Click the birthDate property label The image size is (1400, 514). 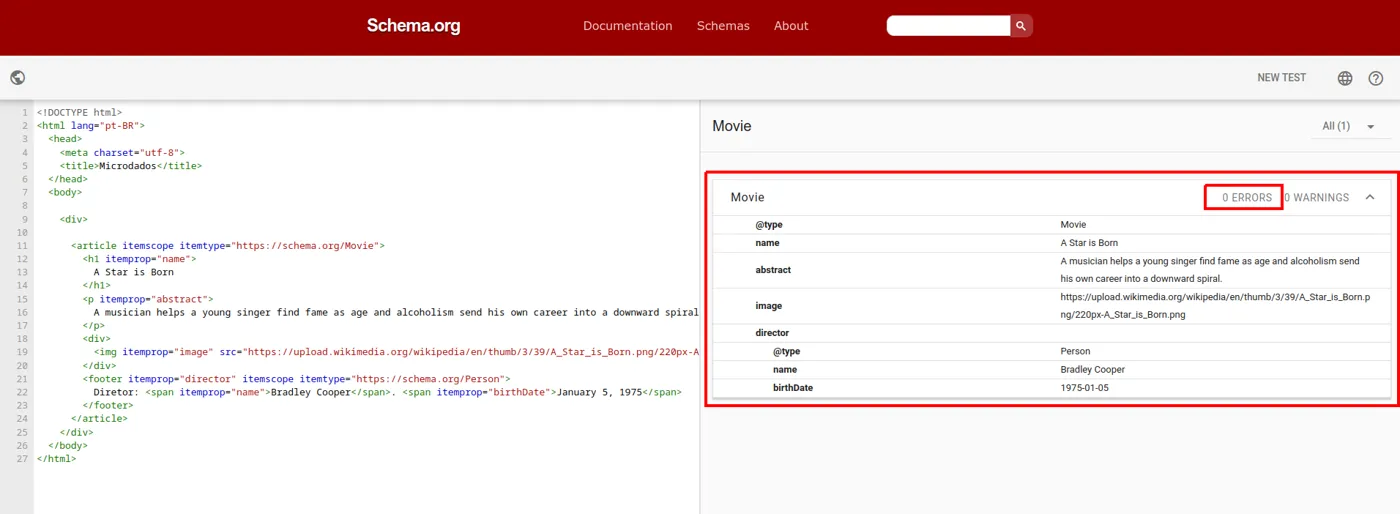click(793, 388)
